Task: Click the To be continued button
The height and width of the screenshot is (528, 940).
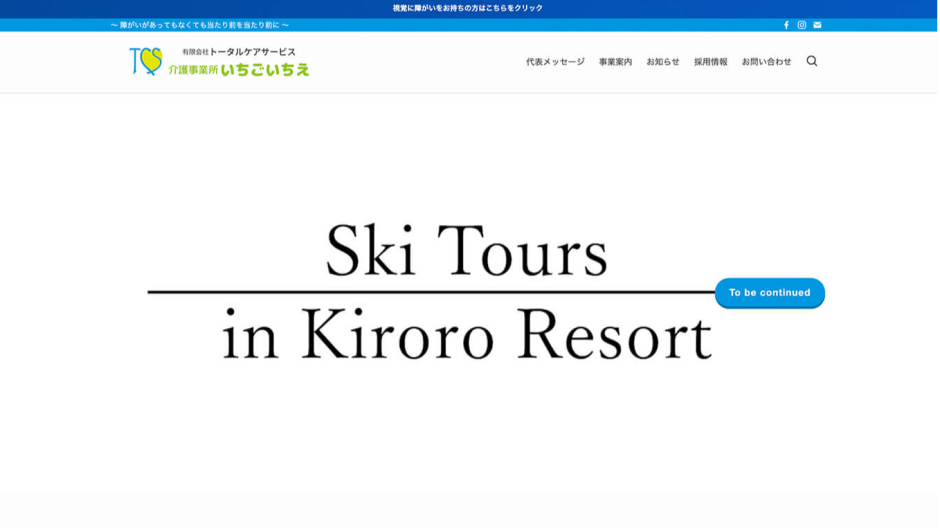Action: click(x=772, y=293)
